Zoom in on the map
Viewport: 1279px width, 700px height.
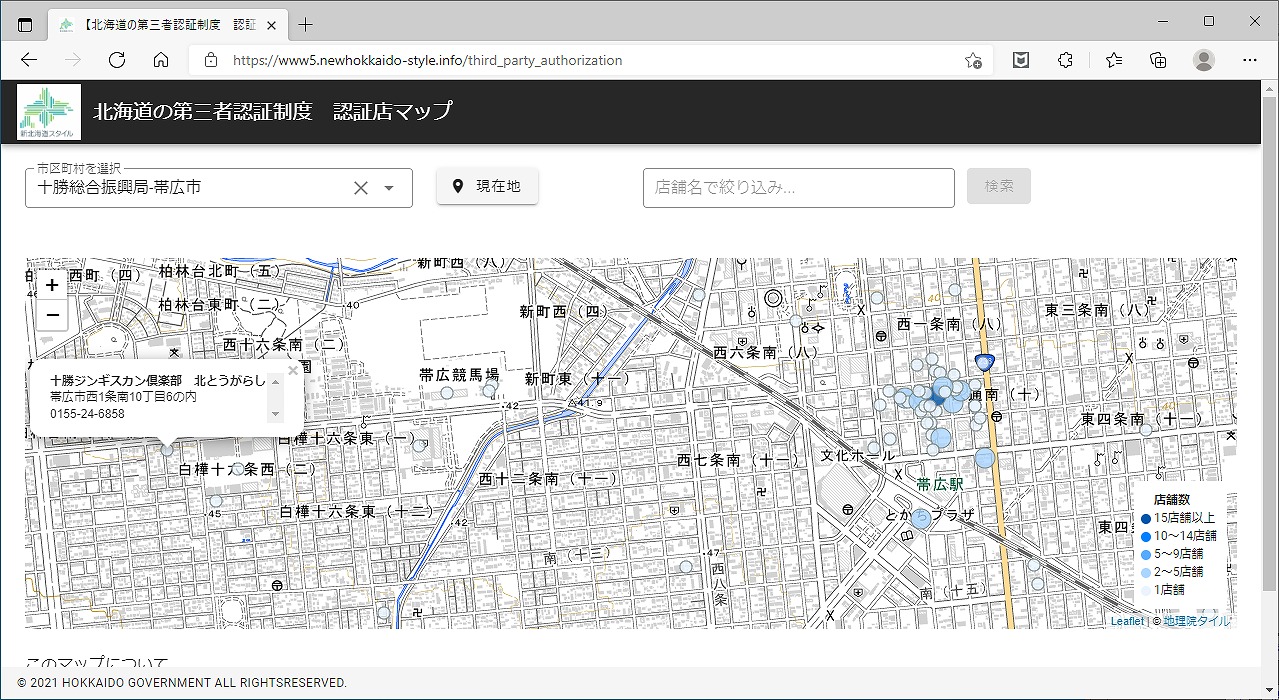click(52, 285)
